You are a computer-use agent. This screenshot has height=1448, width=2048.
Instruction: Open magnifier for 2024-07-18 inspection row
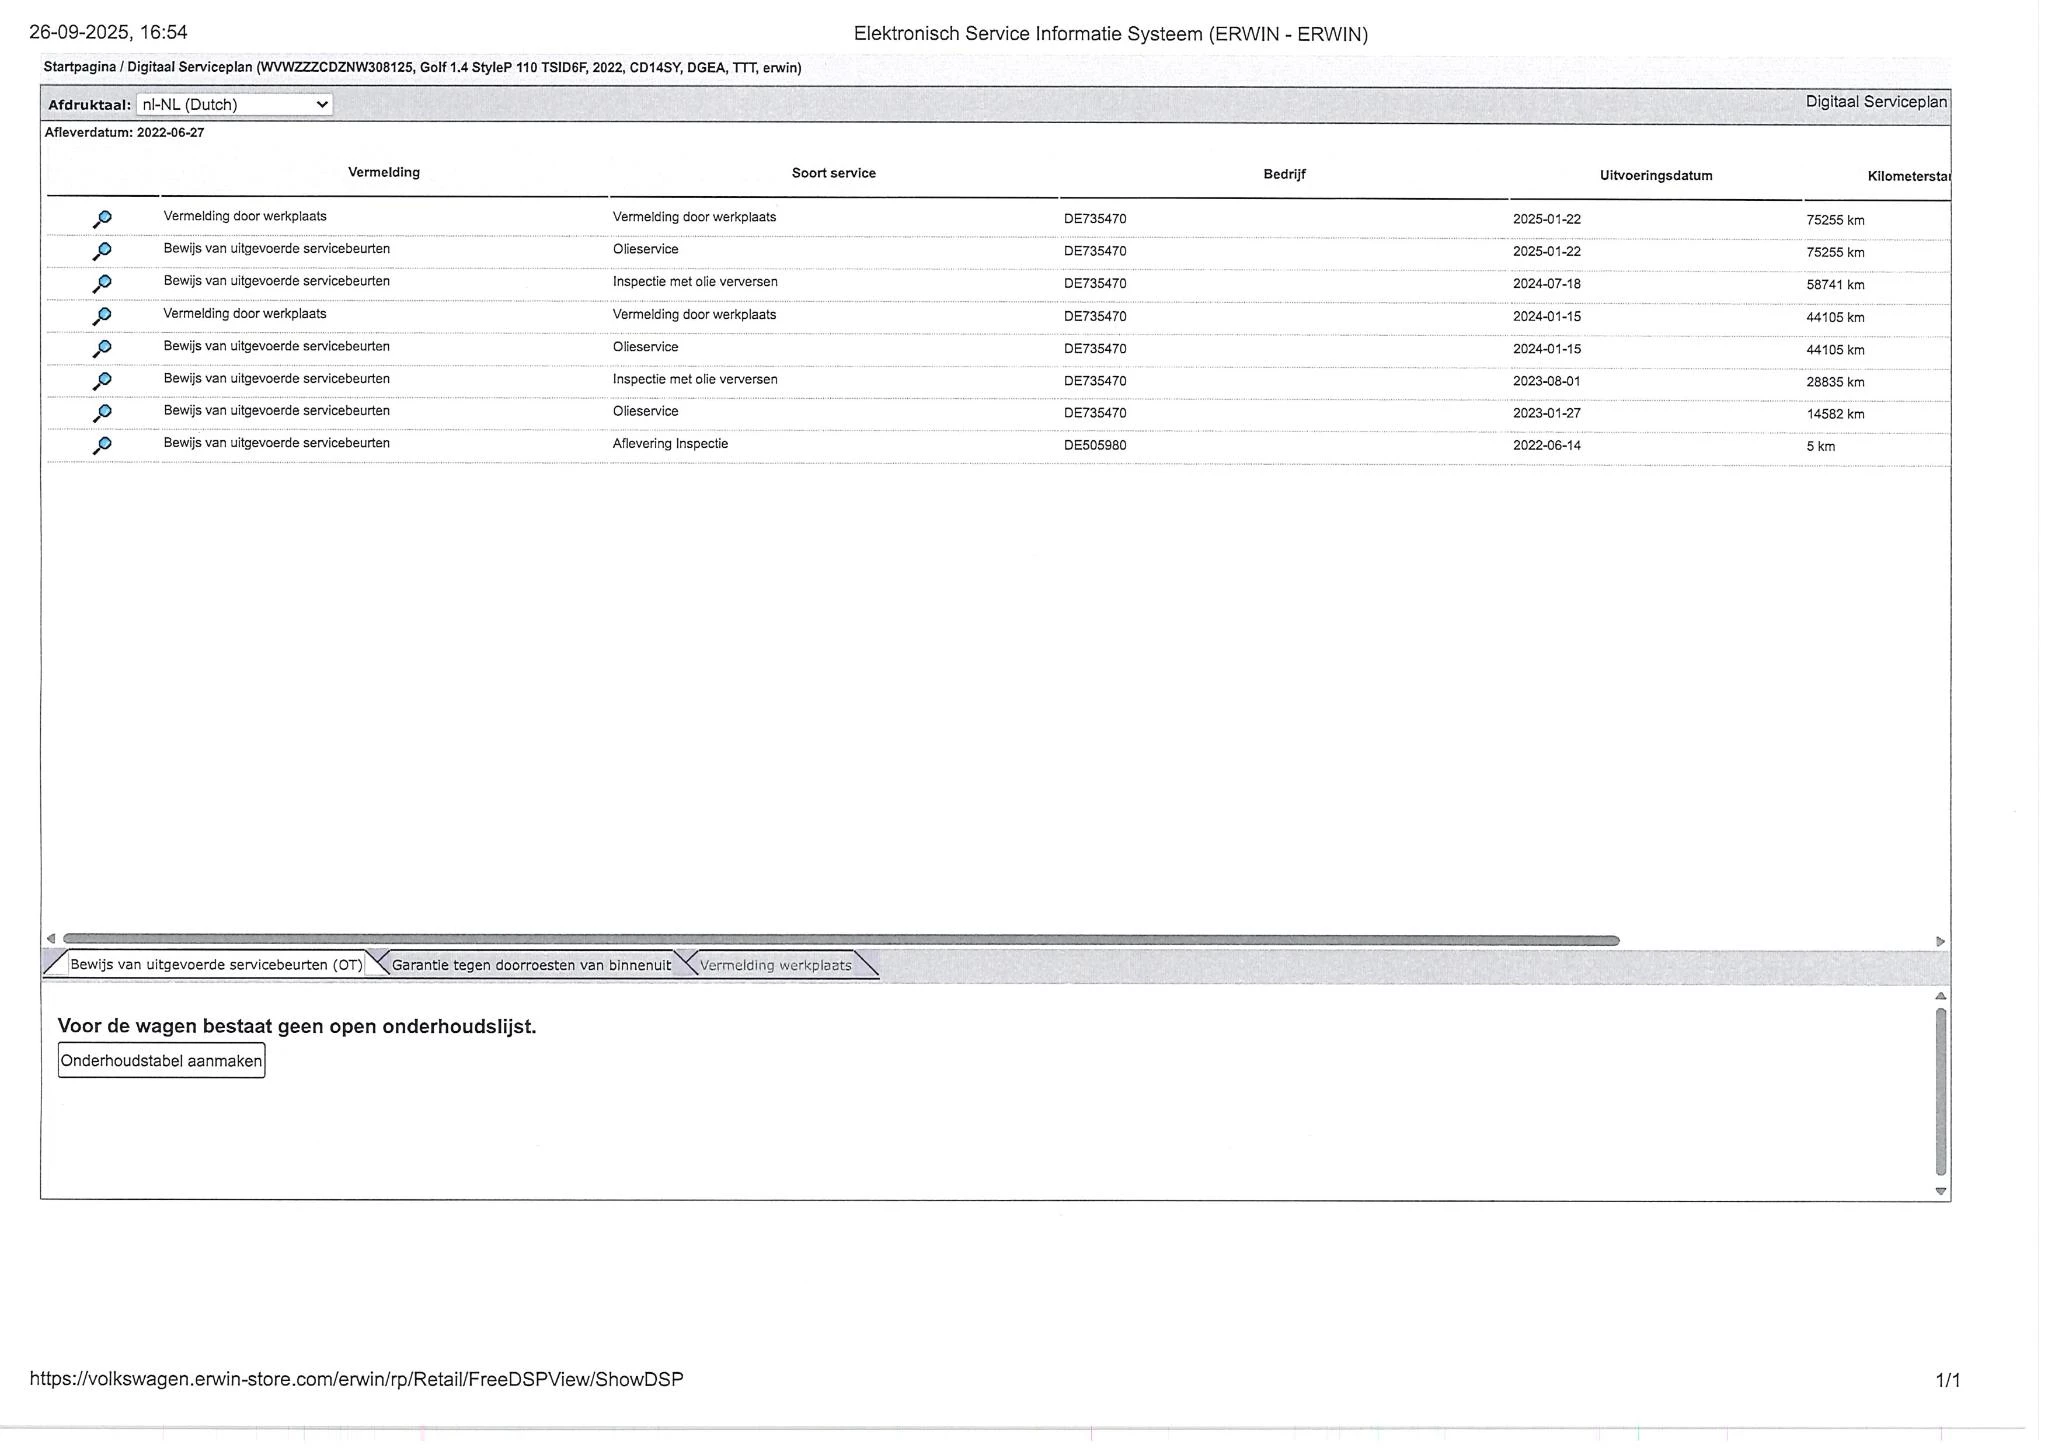pos(102,284)
